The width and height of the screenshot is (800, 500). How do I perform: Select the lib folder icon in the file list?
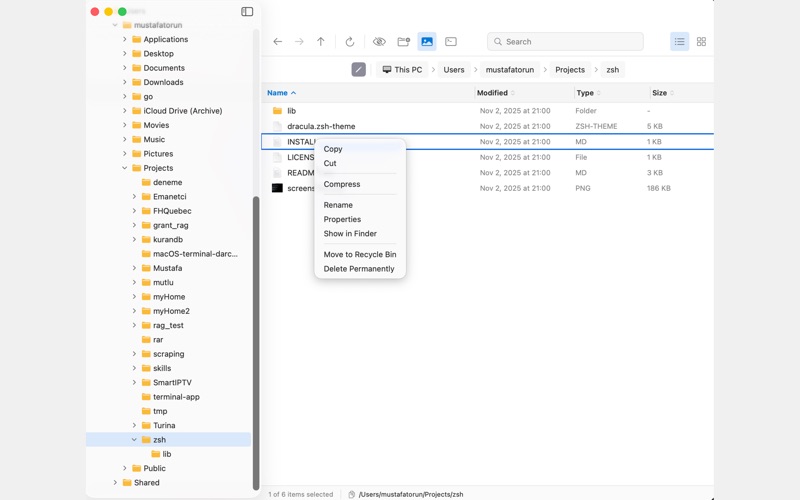278,111
